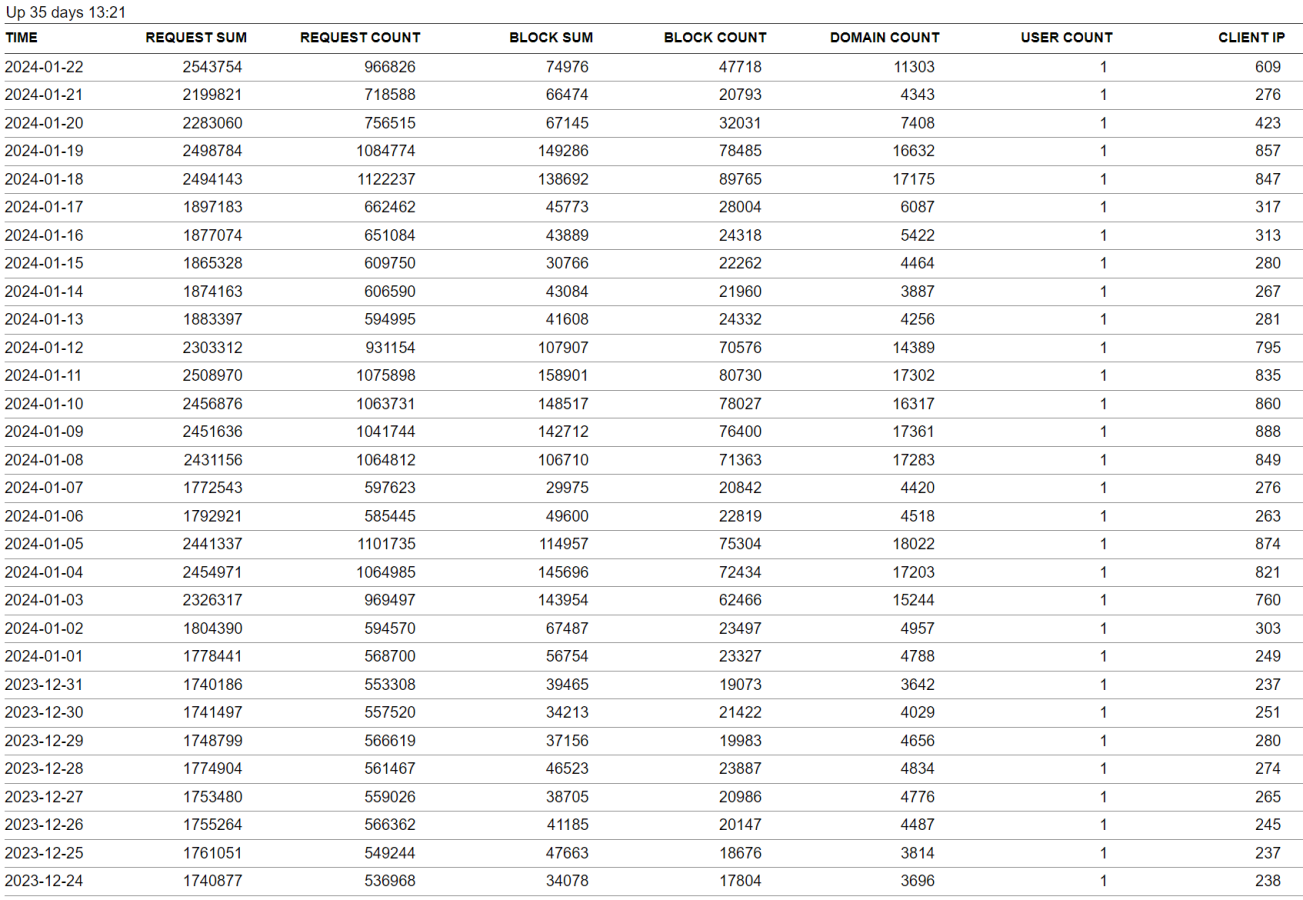Click the 2023-12-31 date cell
This screenshot has height=900, width=1303.
(x=43, y=684)
